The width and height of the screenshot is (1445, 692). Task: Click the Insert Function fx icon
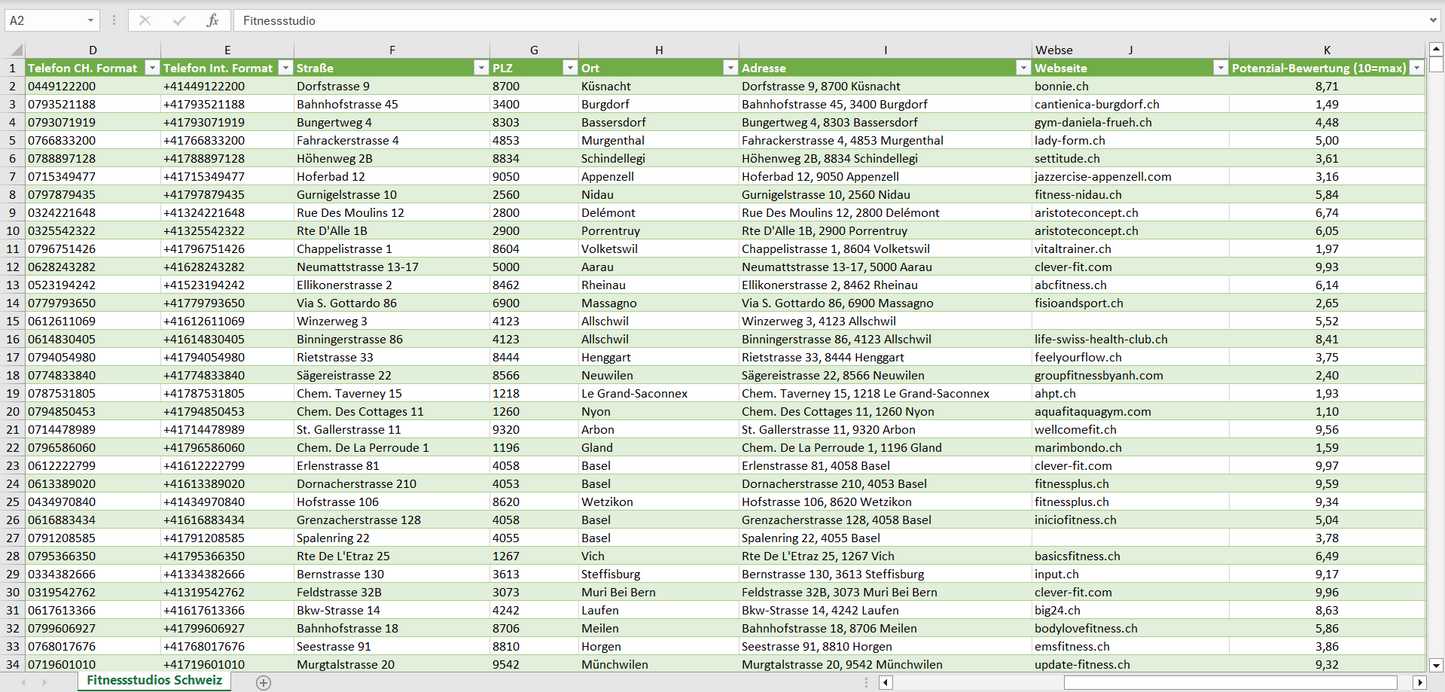point(212,20)
